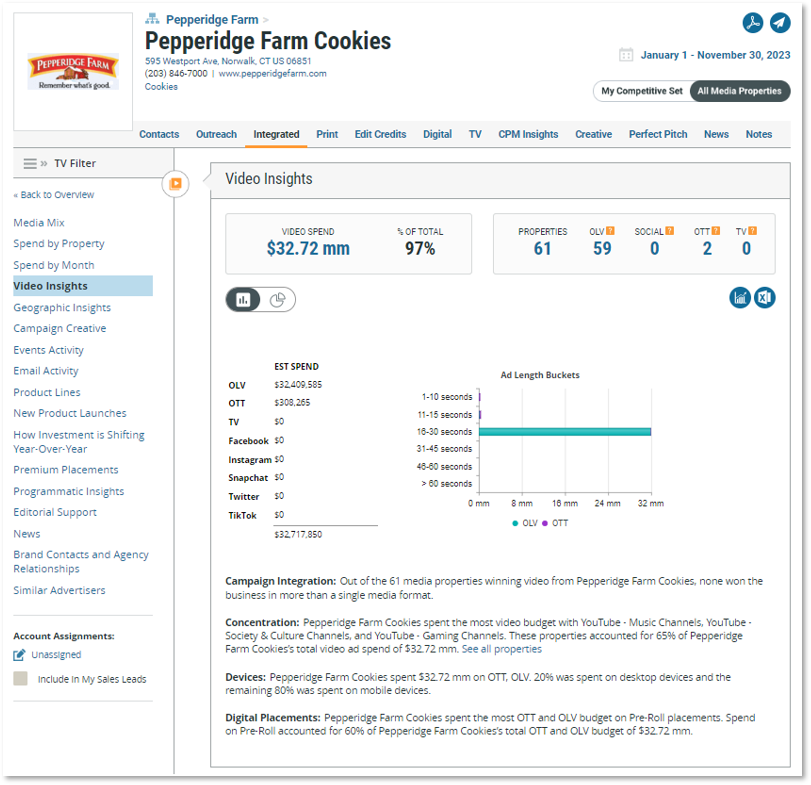Toggle OLV legend color marker

coord(515,523)
